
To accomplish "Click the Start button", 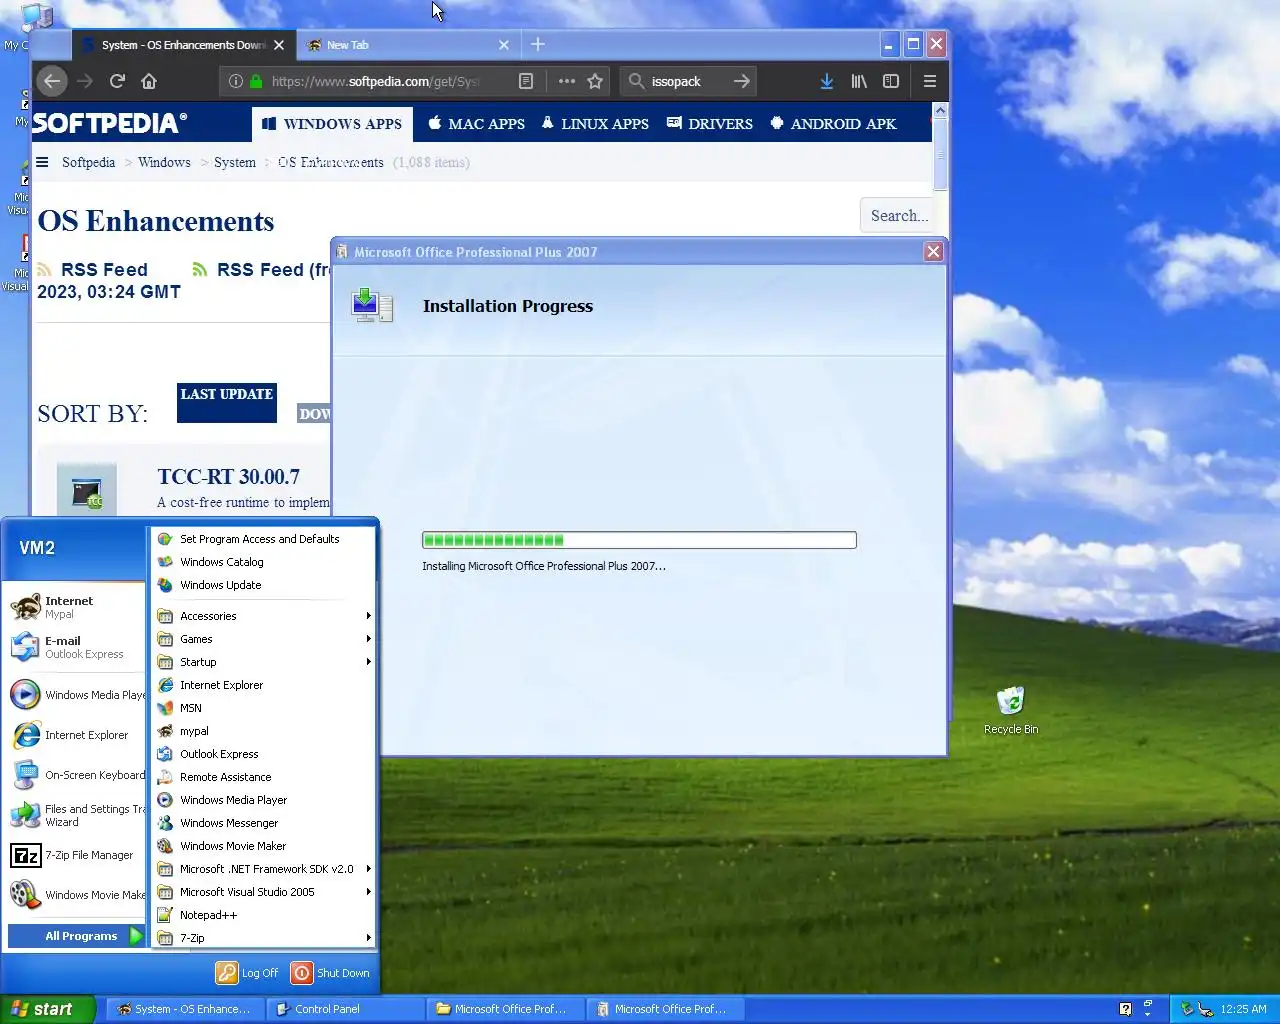I will click(x=47, y=1009).
